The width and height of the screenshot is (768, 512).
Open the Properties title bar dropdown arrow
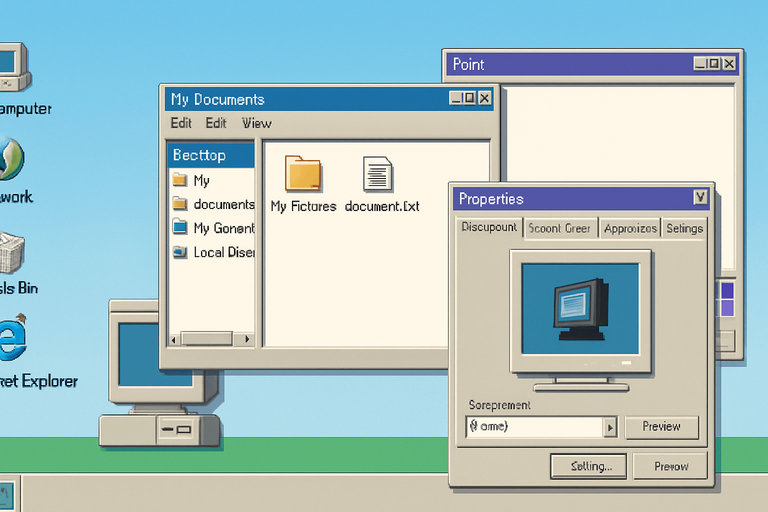(x=699, y=198)
